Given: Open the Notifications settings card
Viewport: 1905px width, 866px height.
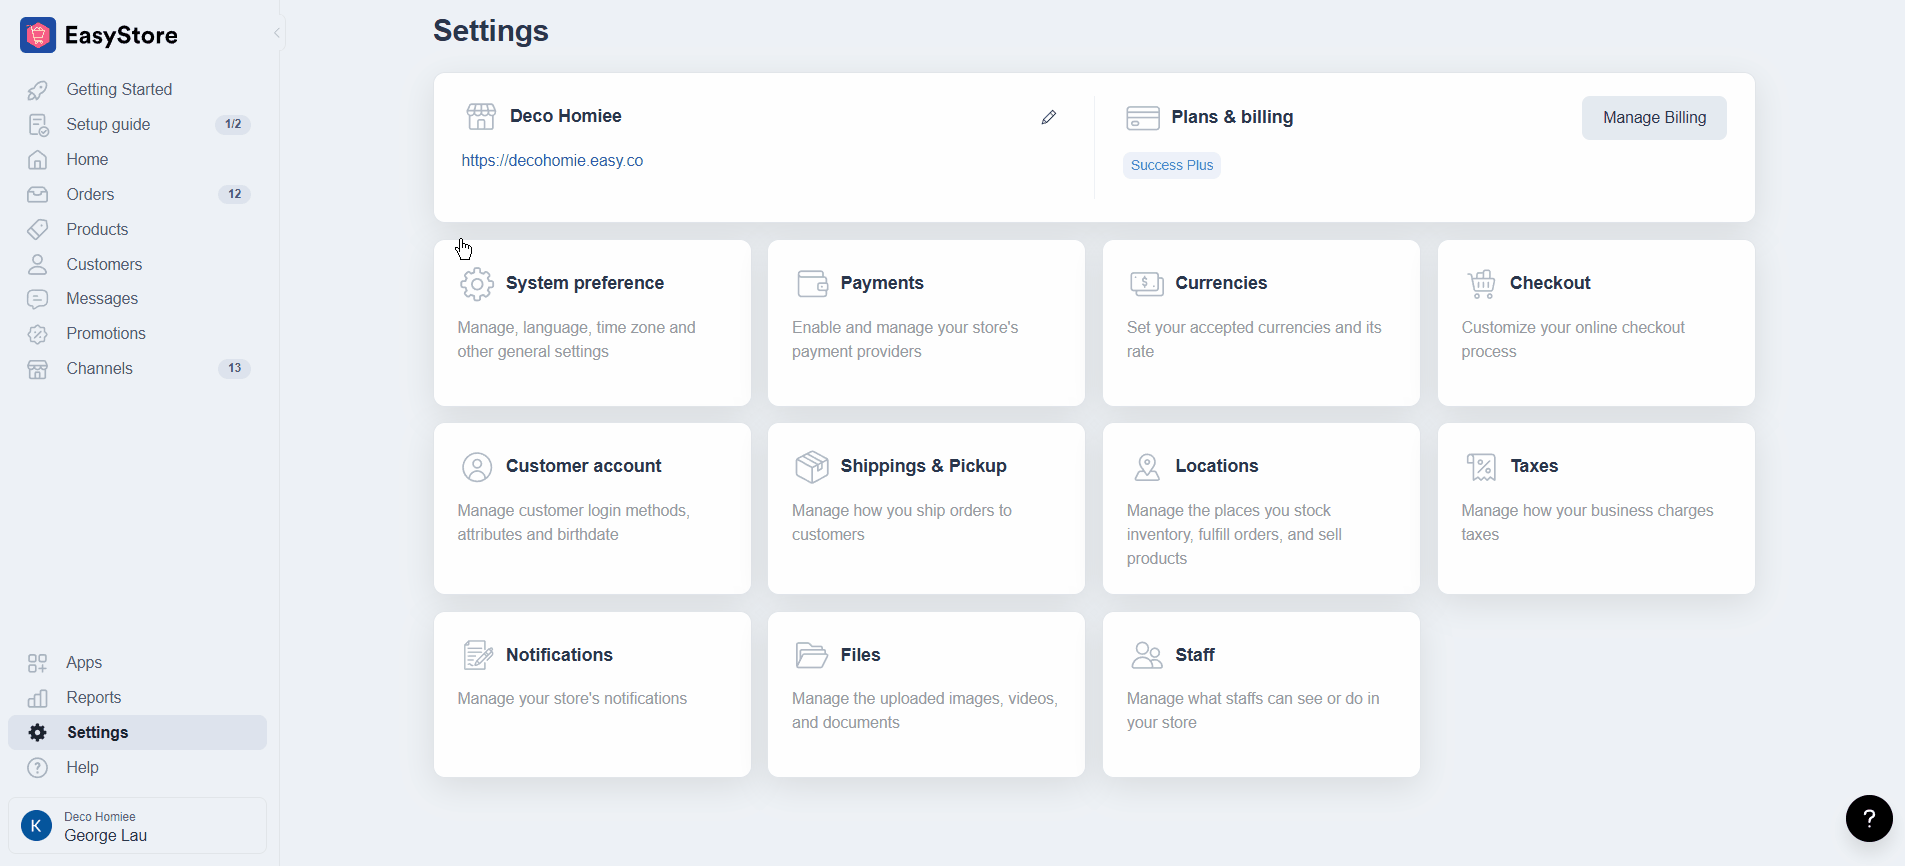Looking at the screenshot, I should [591, 694].
